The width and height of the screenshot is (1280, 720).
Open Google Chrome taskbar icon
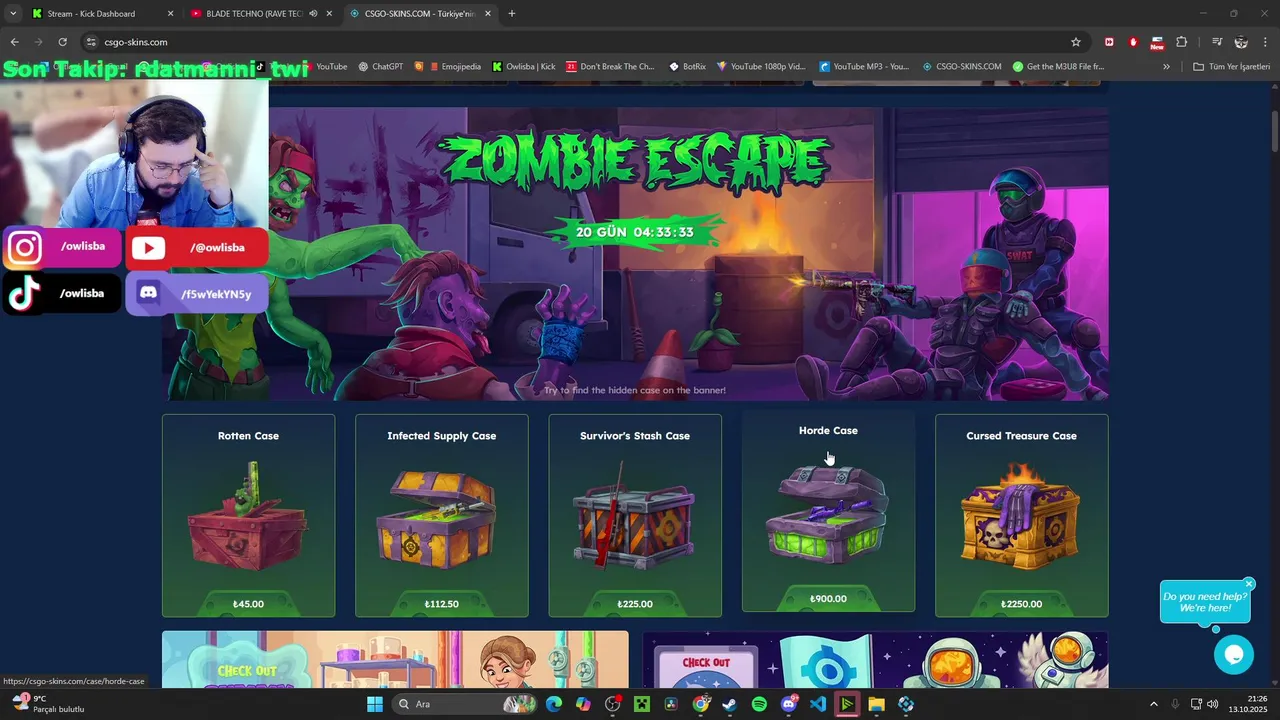point(700,704)
